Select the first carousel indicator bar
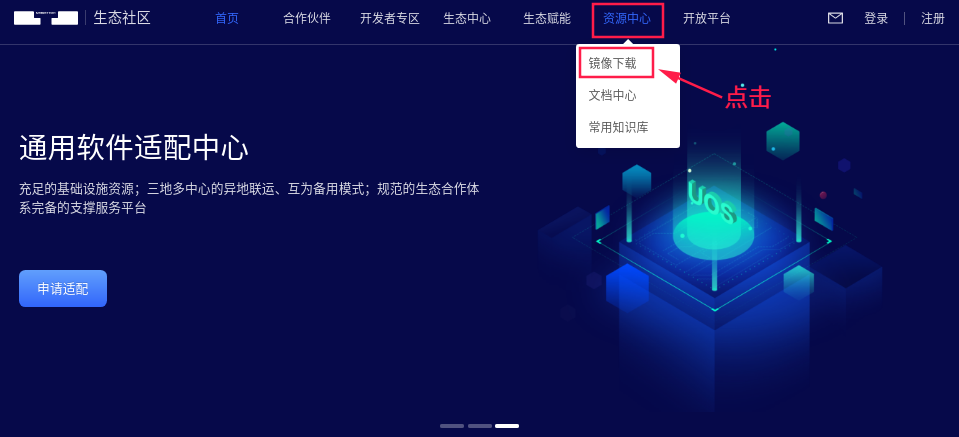This screenshot has height=437, width=959. [452, 425]
